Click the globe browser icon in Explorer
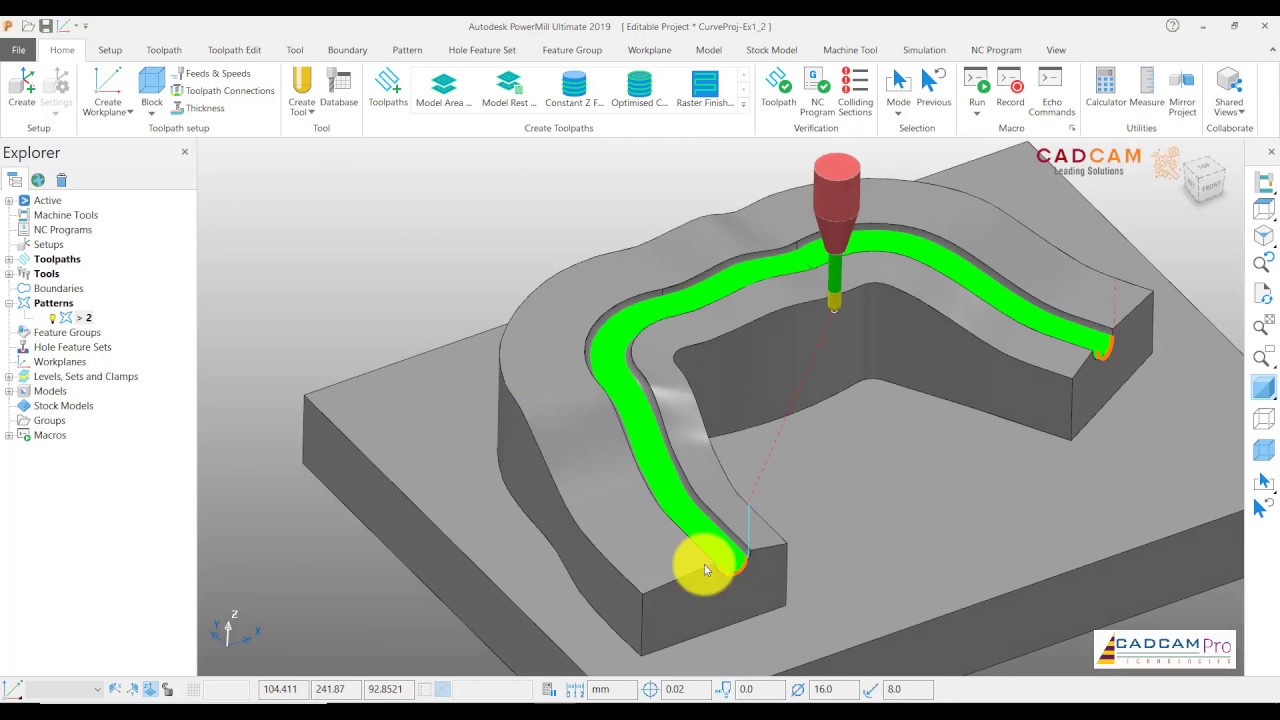 point(38,180)
